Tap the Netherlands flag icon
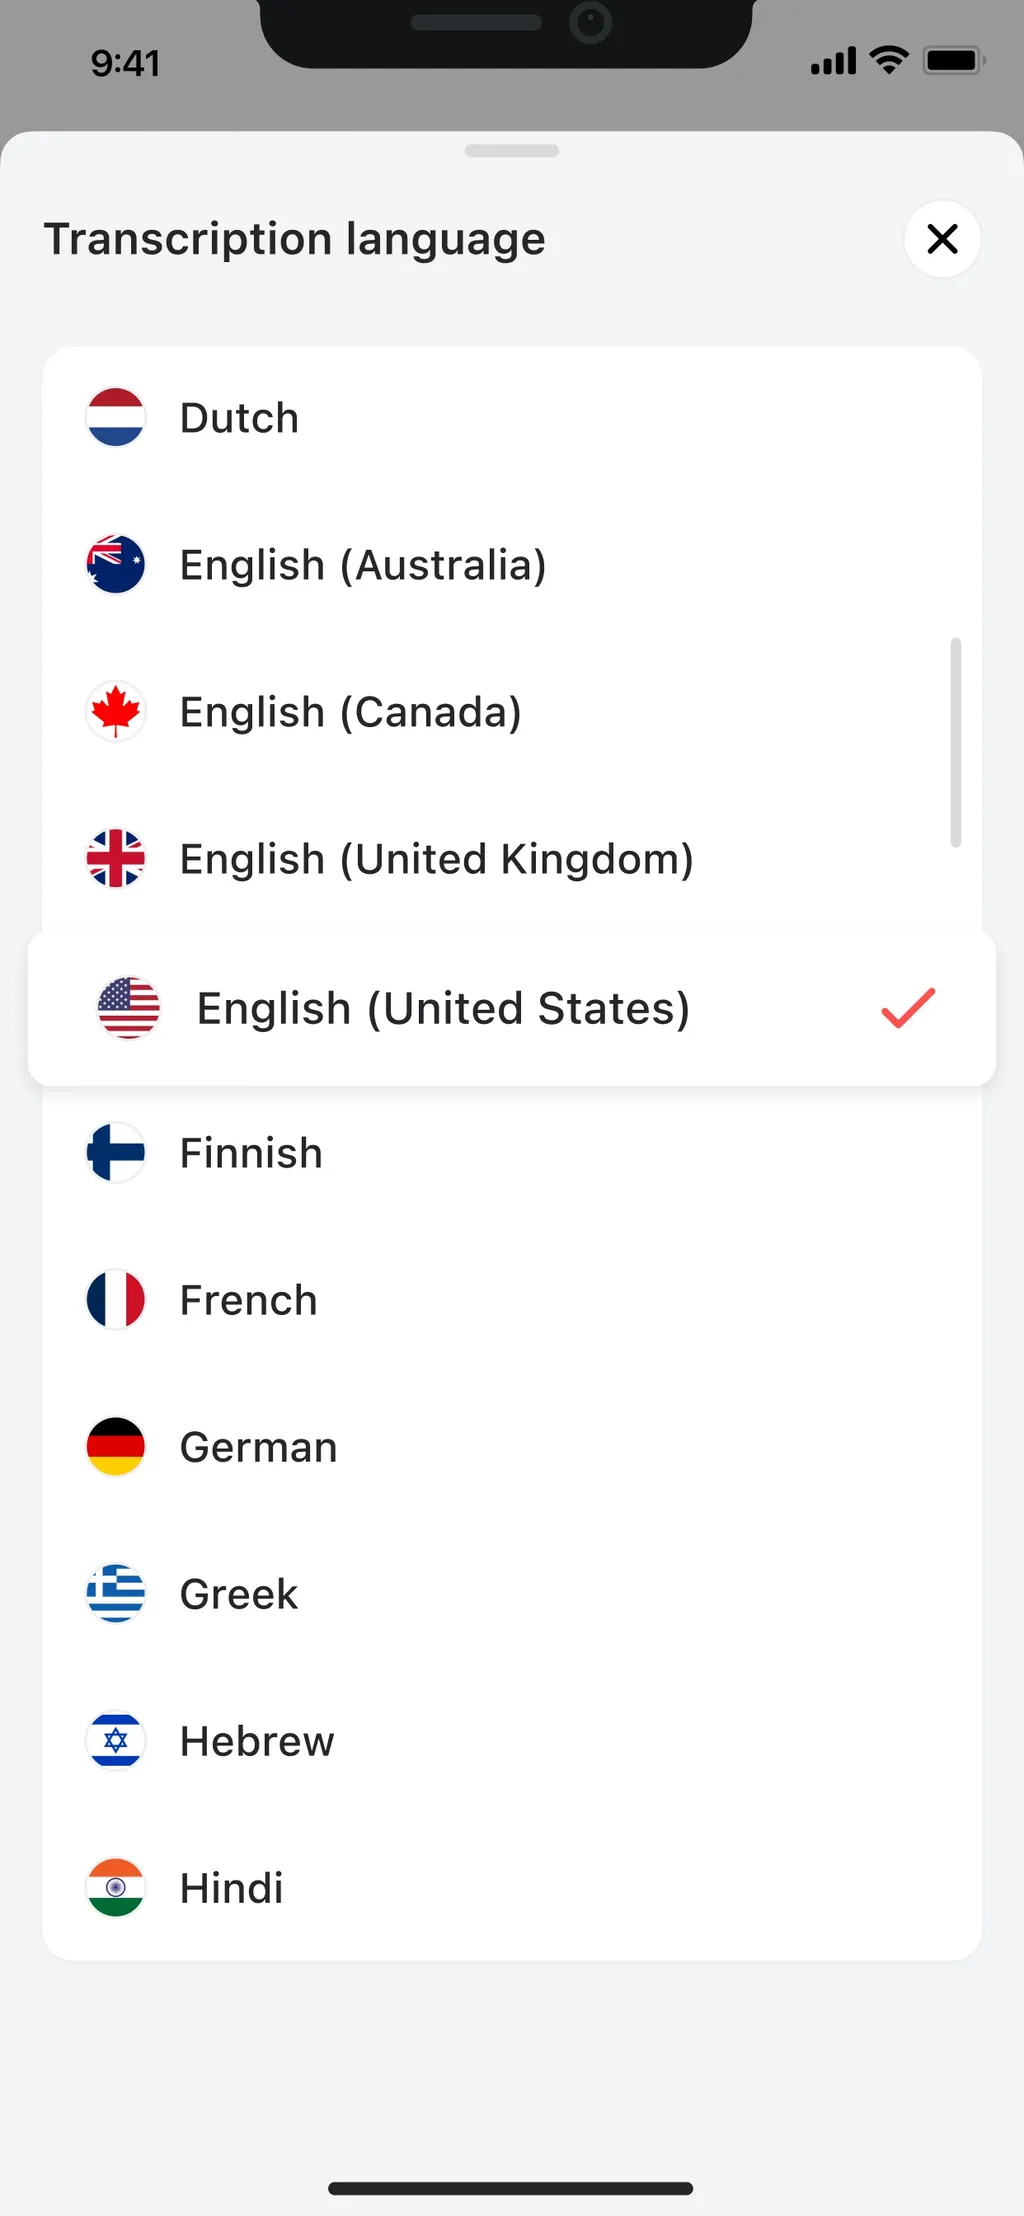Image resolution: width=1024 pixels, height=2216 pixels. click(116, 417)
